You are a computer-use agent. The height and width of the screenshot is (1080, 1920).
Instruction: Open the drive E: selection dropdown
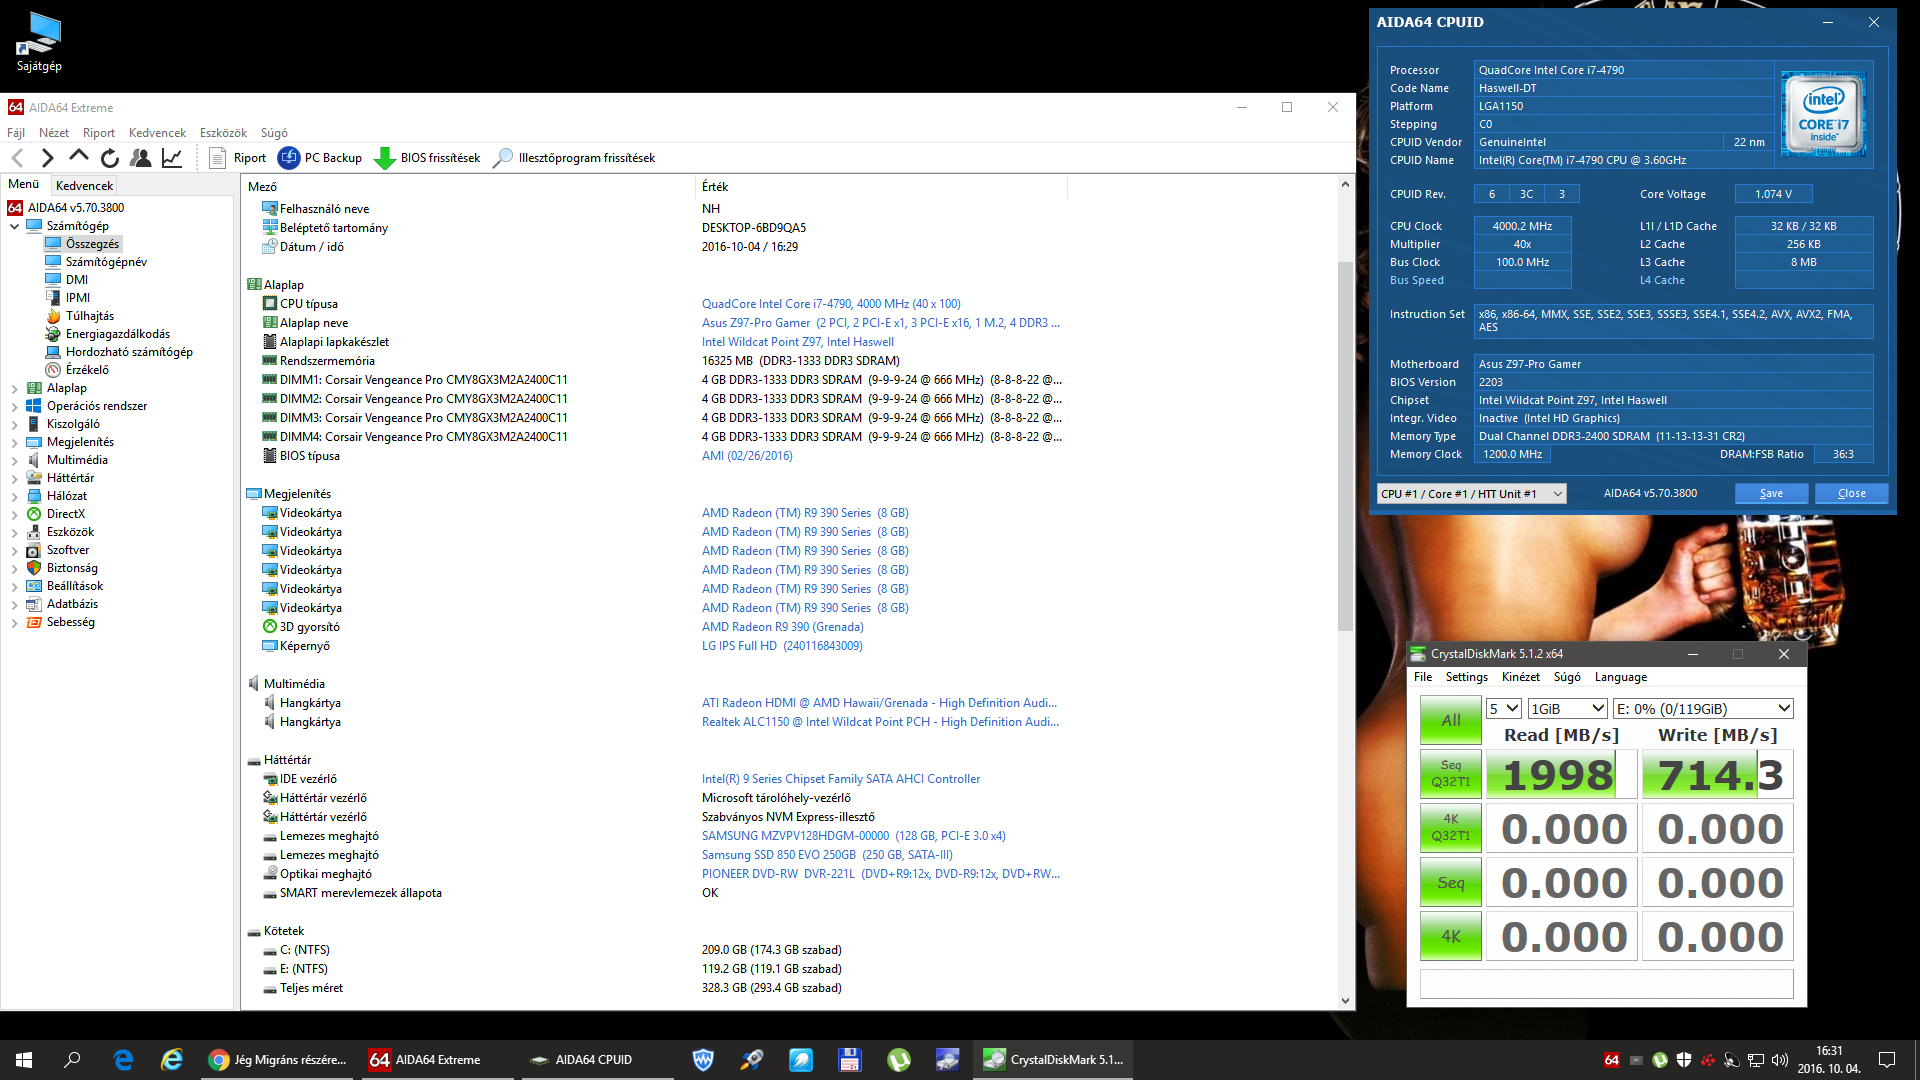1702,709
